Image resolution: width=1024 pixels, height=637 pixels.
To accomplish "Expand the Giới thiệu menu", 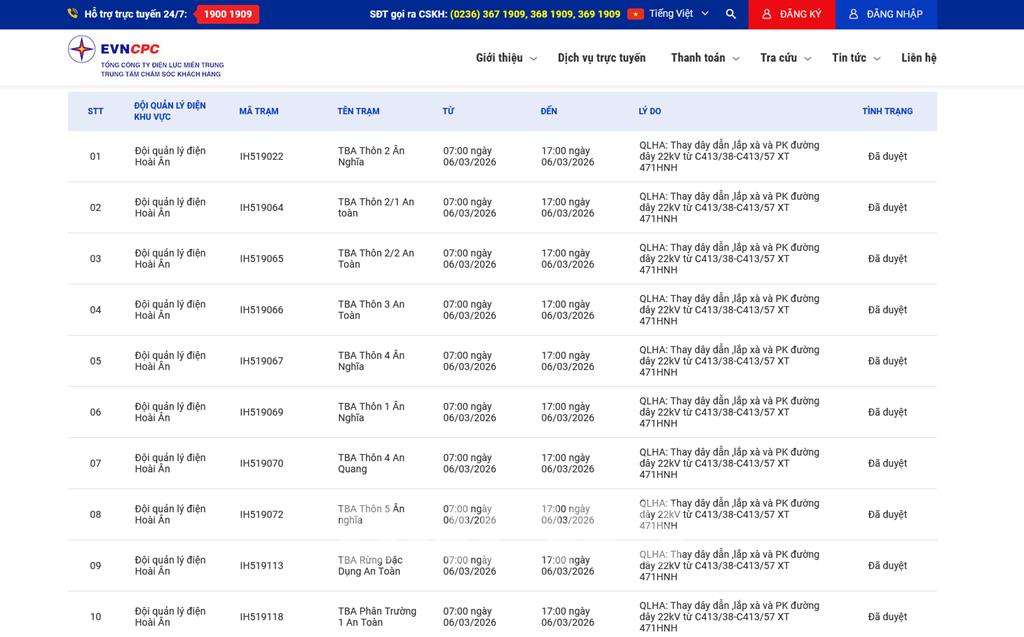I will tap(505, 58).
